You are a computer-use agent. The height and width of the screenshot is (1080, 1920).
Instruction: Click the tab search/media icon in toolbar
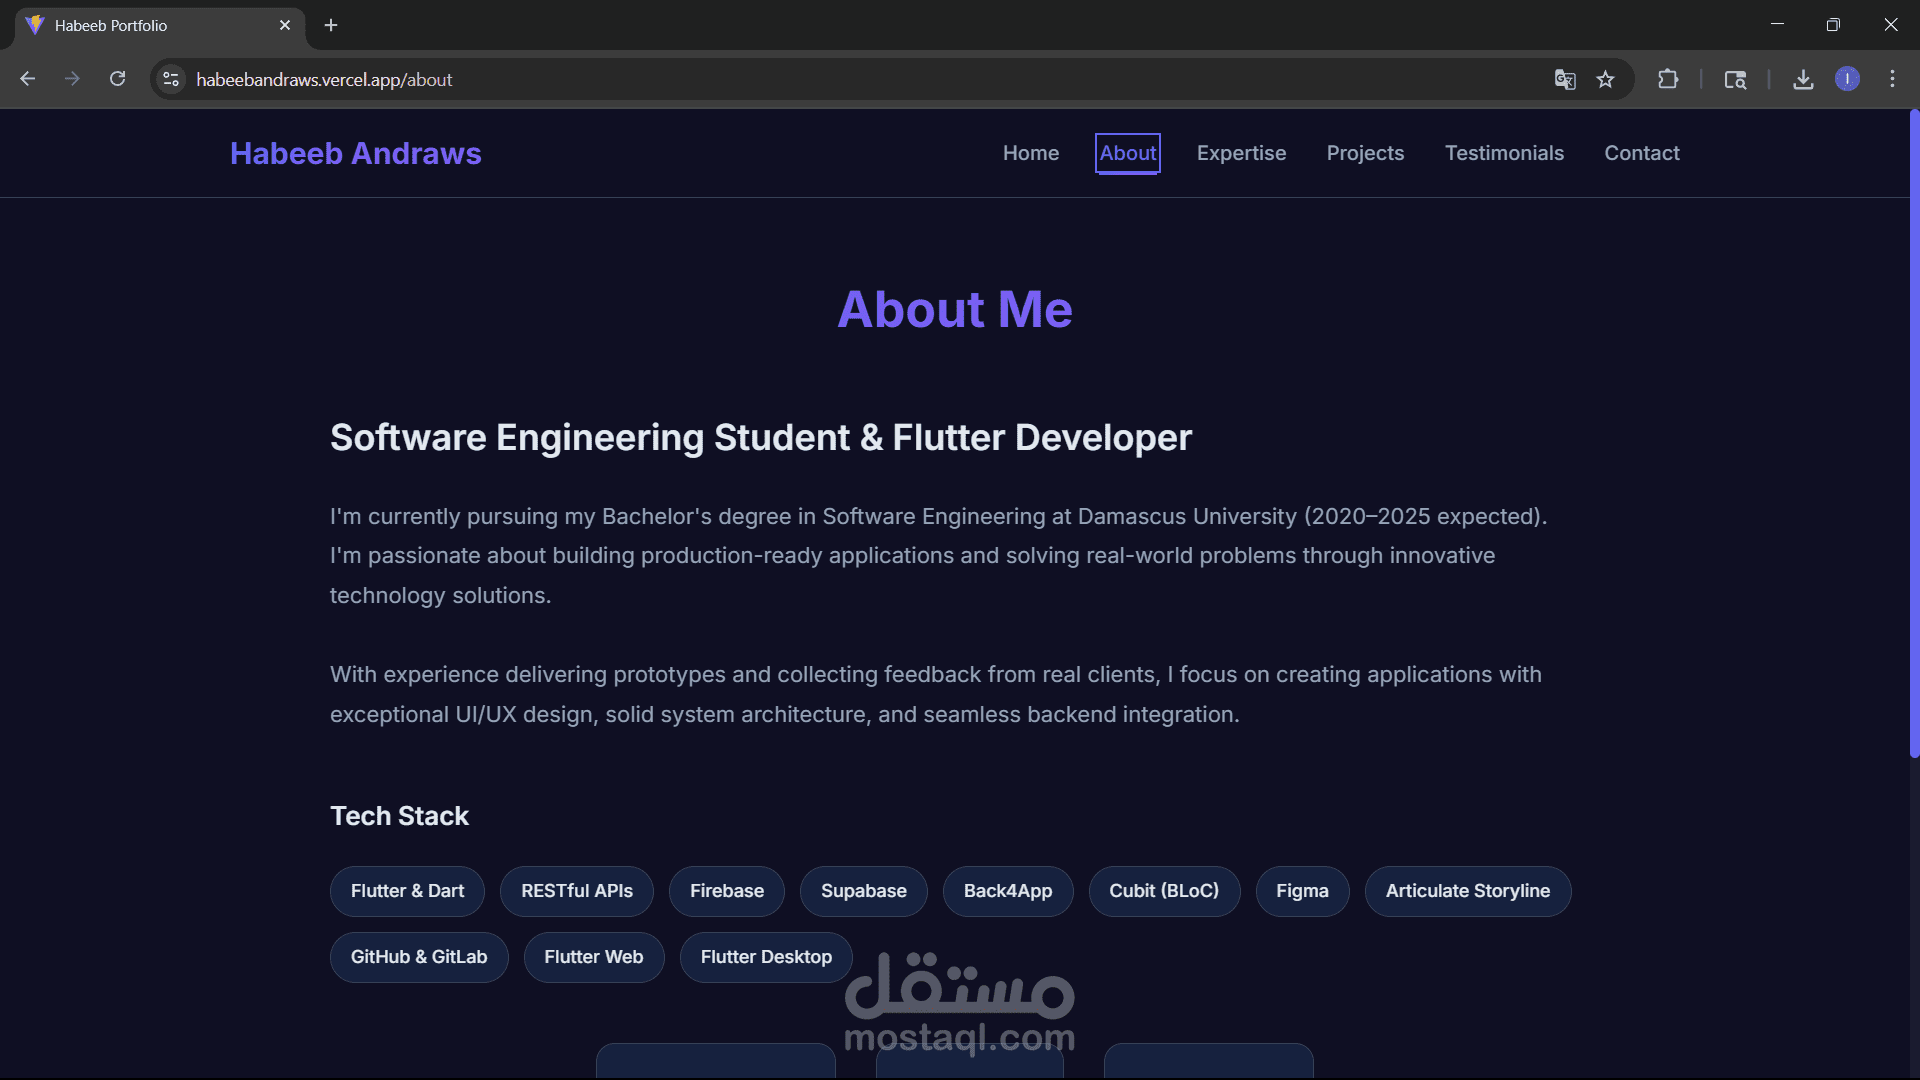(1735, 79)
